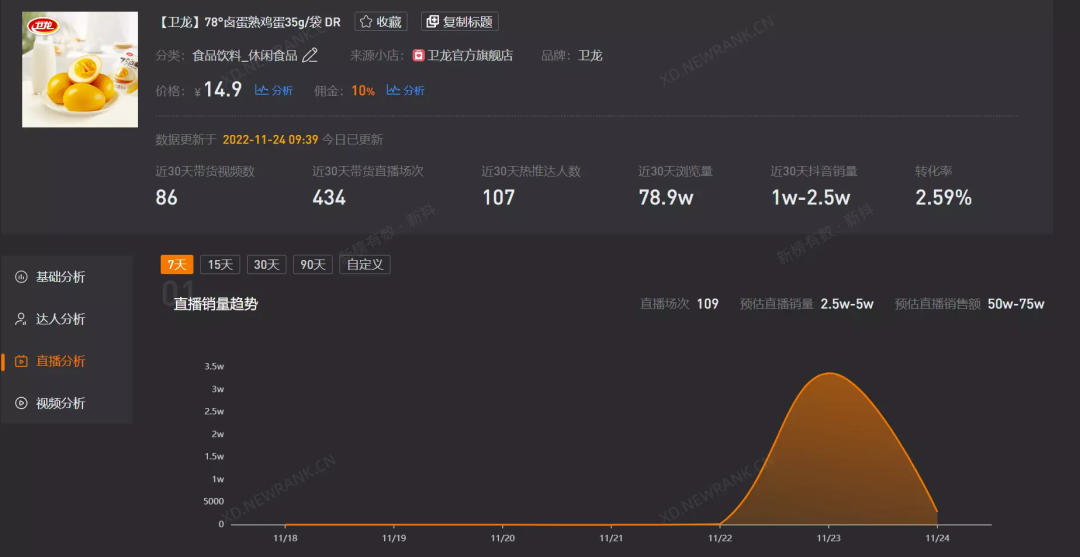This screenshot has height=557, width=1080.
Task: Click the 近30天抖音销量 value 1w-2.5w
Action: pyautogui.click(x=811, y=198)
